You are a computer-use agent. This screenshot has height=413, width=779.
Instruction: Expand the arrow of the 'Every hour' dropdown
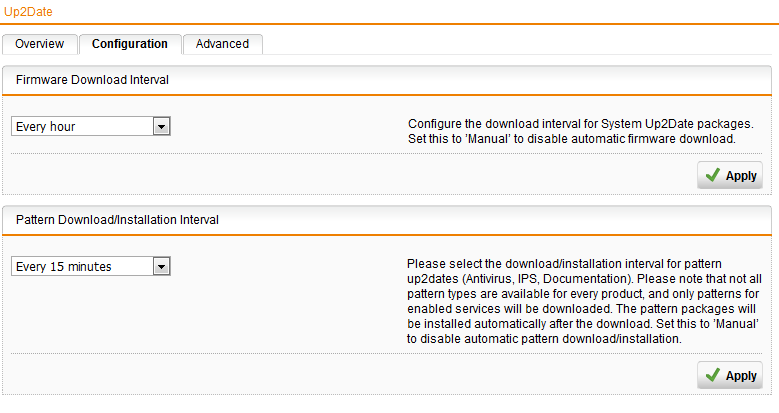pos(161,127)
